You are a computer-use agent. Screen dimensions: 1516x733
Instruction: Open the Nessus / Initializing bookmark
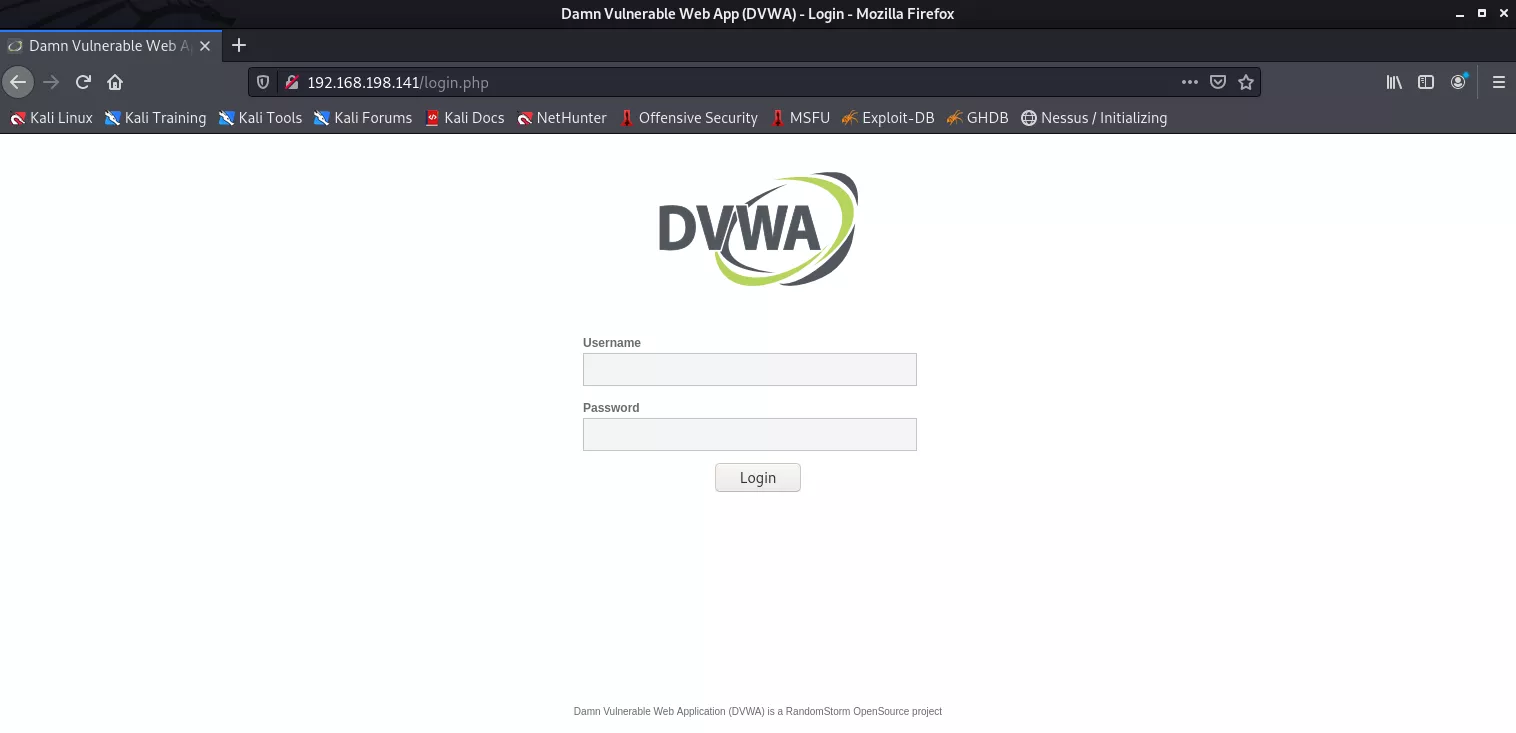tap(1093, 118)
